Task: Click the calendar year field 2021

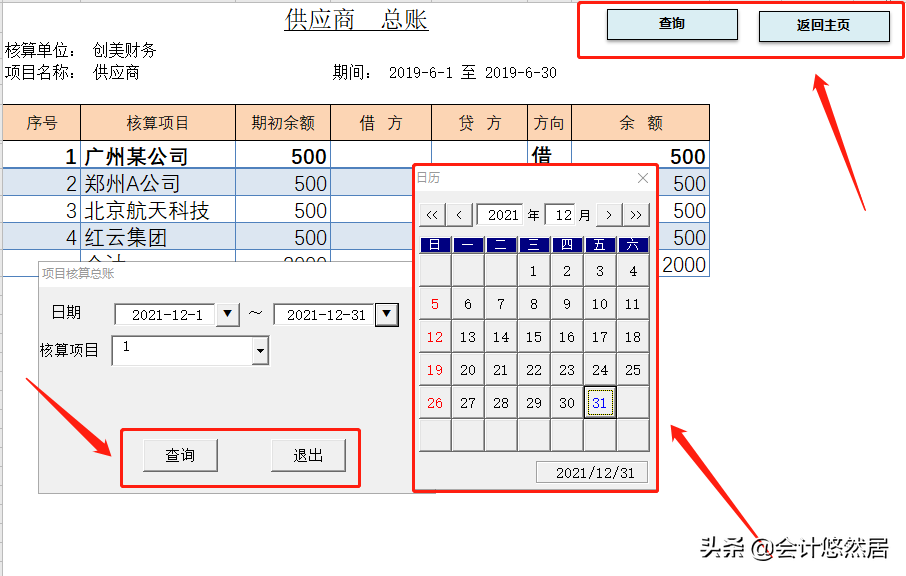Action: tap(500, 215)
